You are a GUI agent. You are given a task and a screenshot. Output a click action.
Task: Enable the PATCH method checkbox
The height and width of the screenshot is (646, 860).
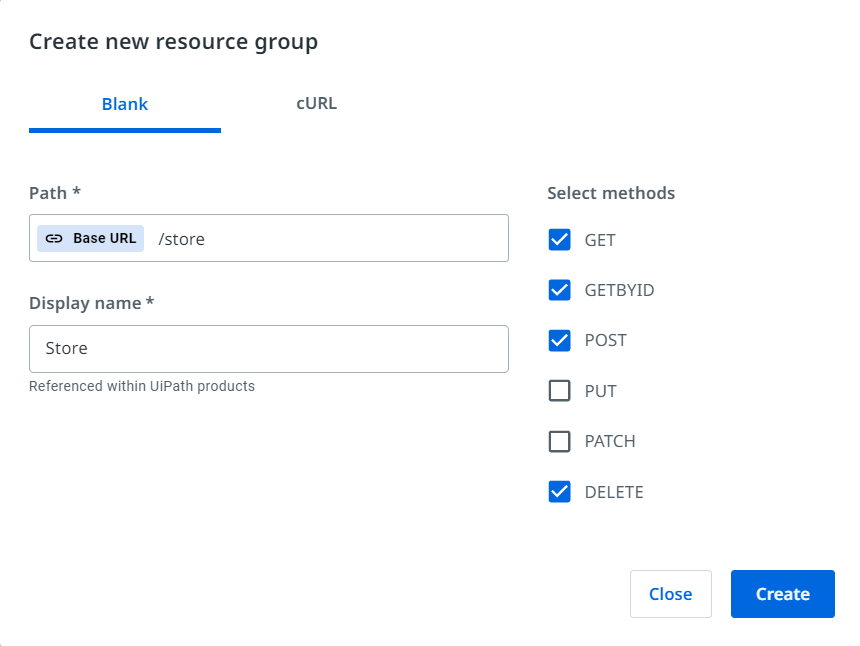click(x=559, y=441)
